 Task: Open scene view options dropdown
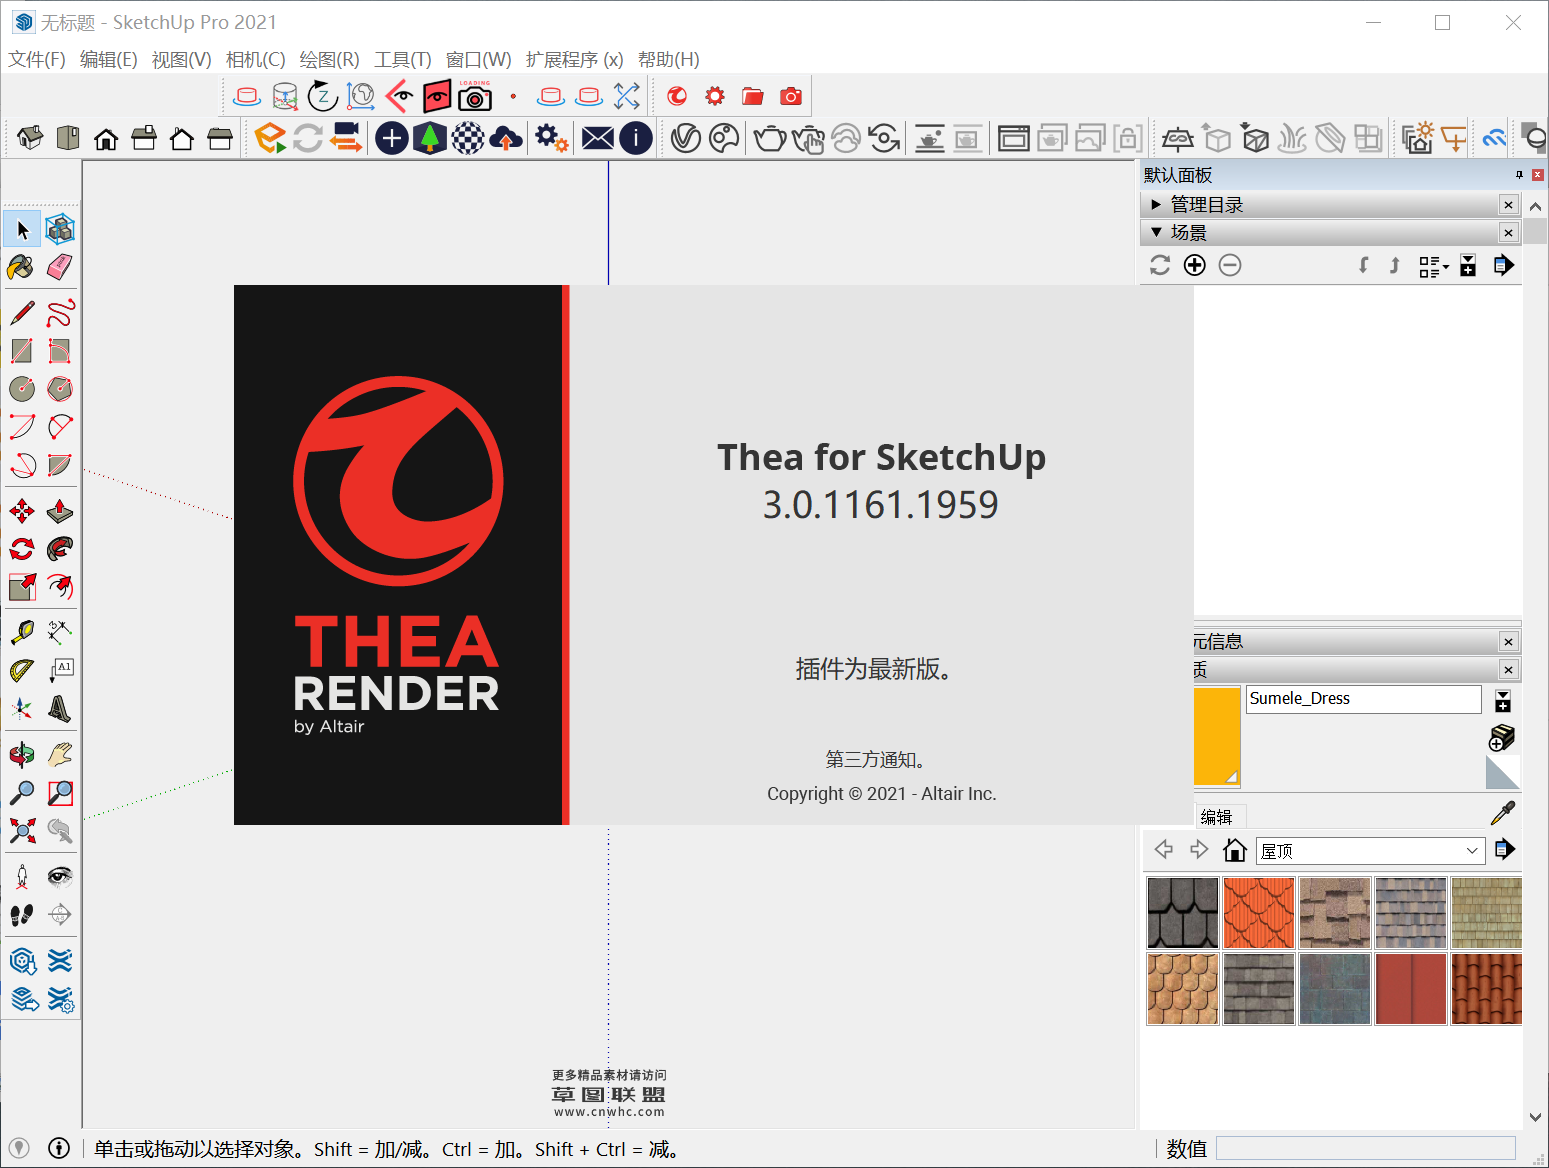coord(1434,266)
